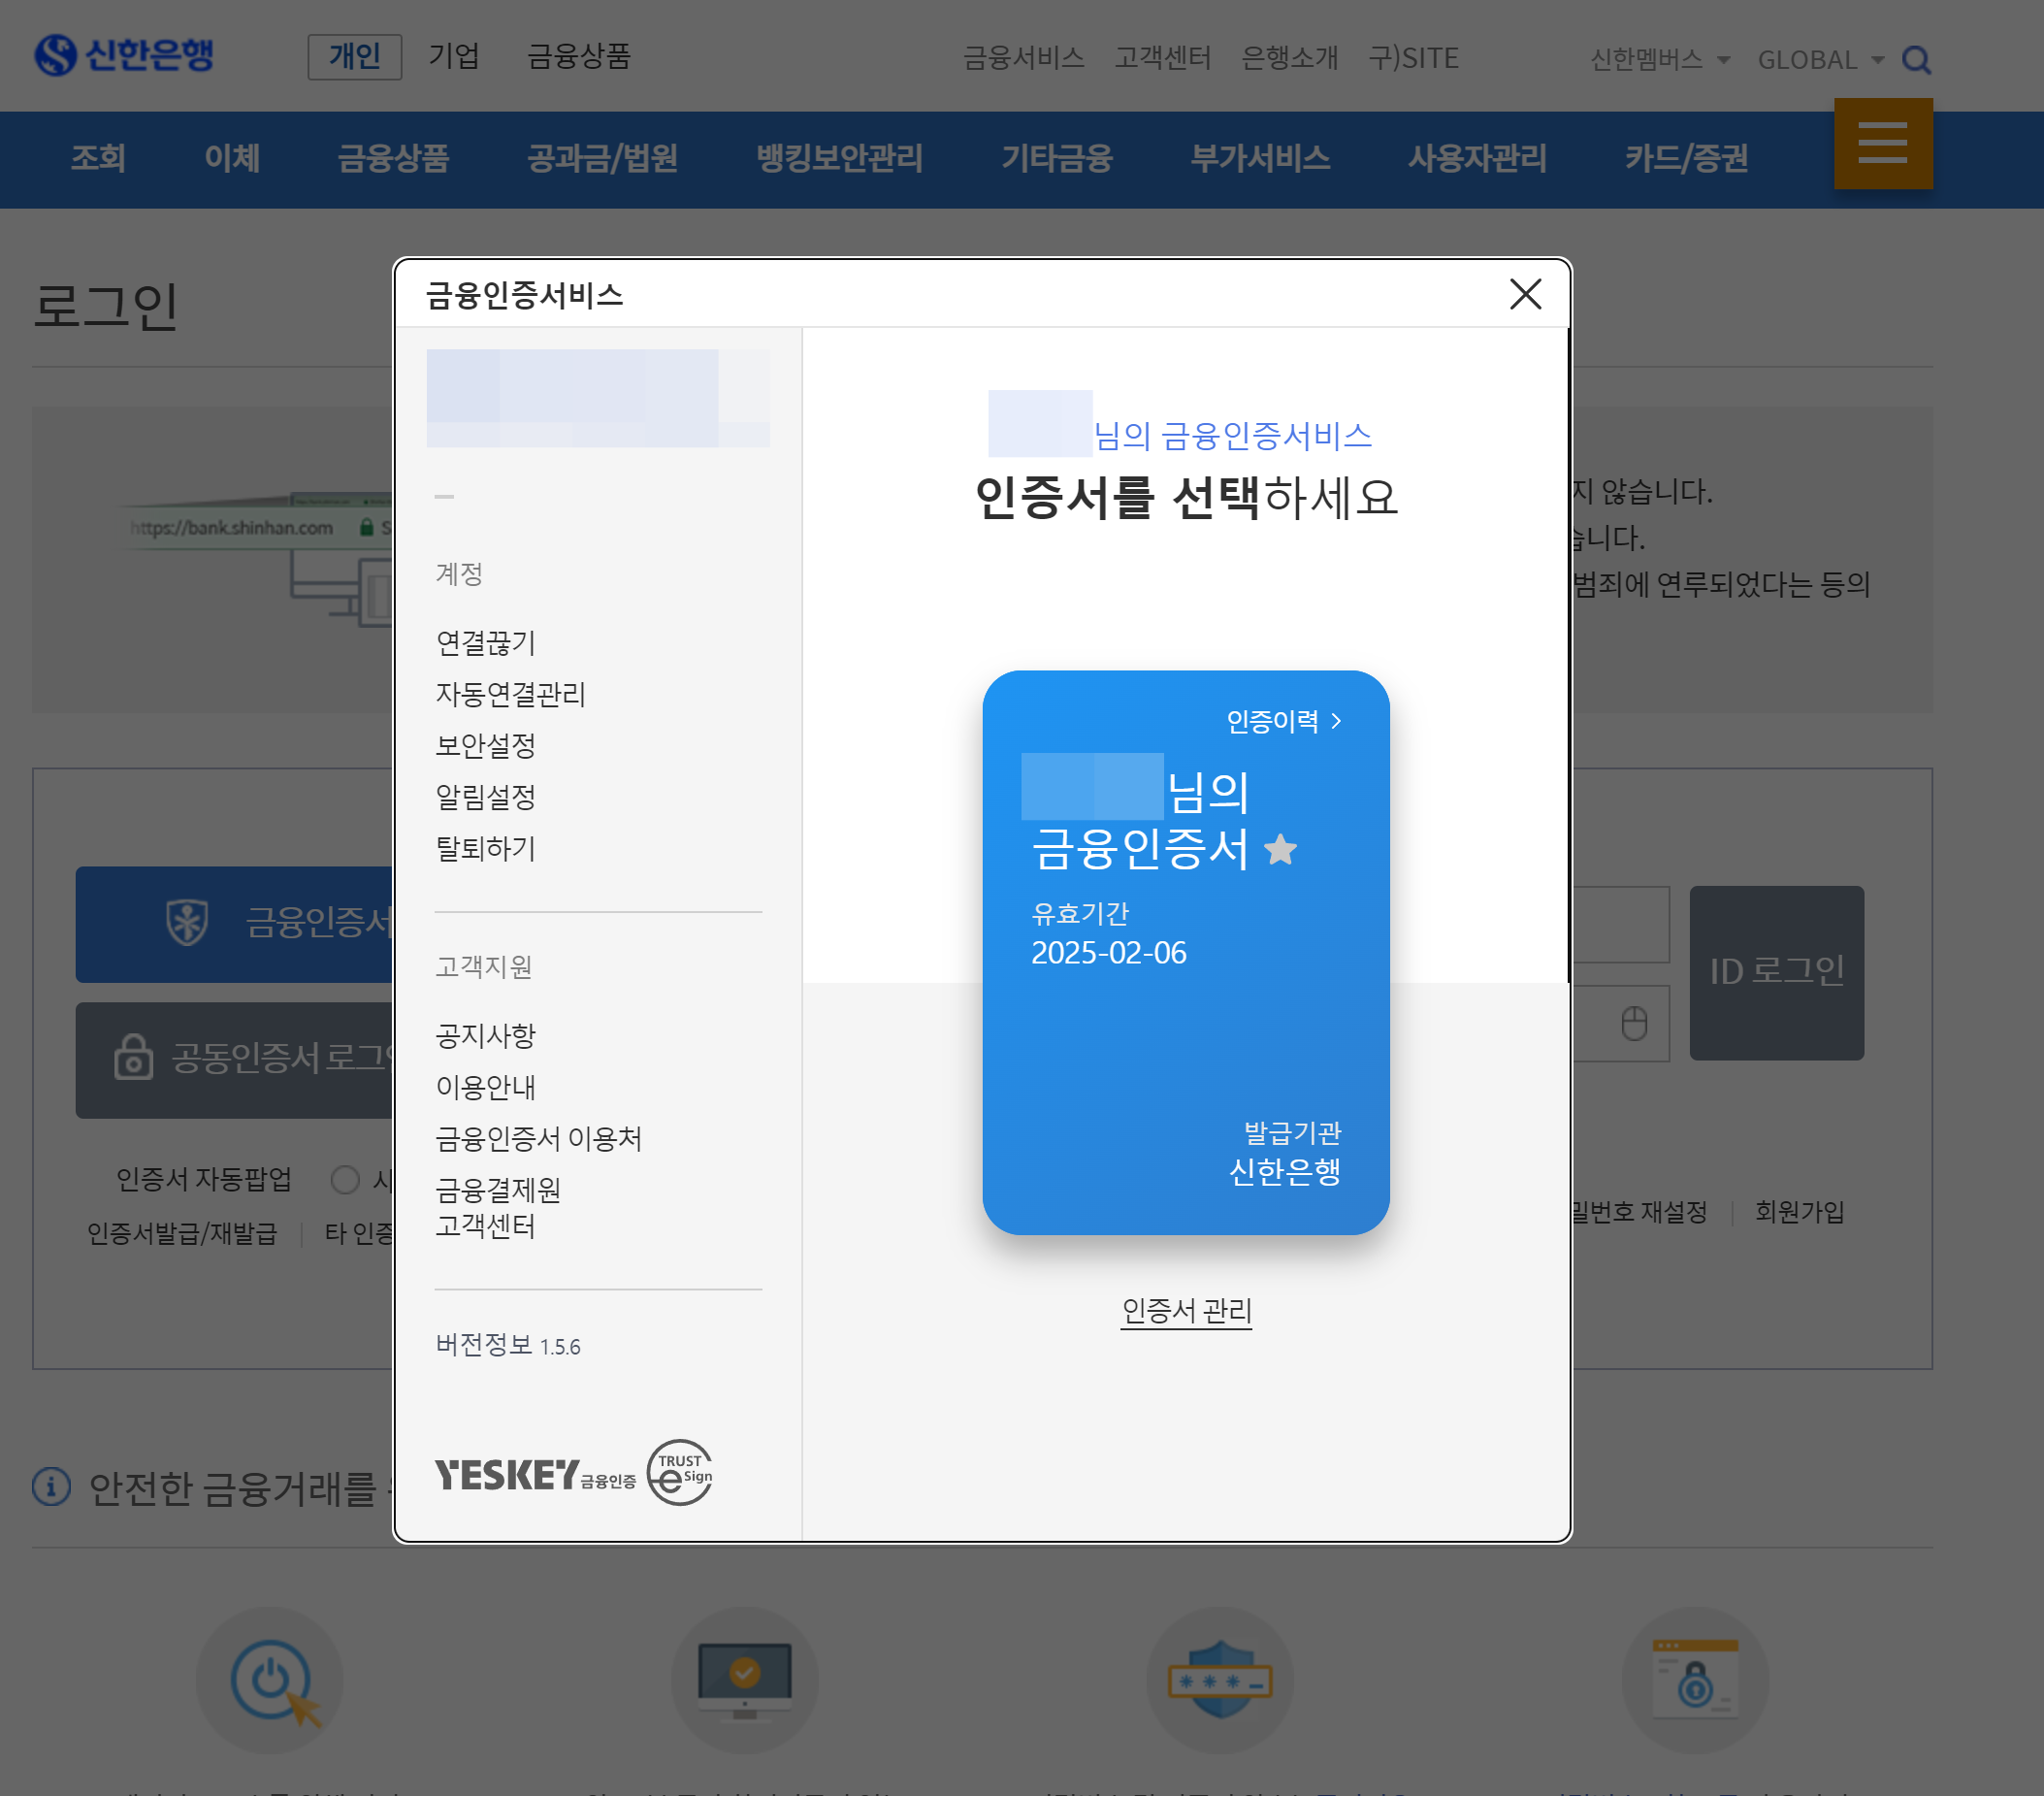Click the 인증서 관리 link
This screenshot has height=1796, width=2044.
click(x=1186, y=1310)
